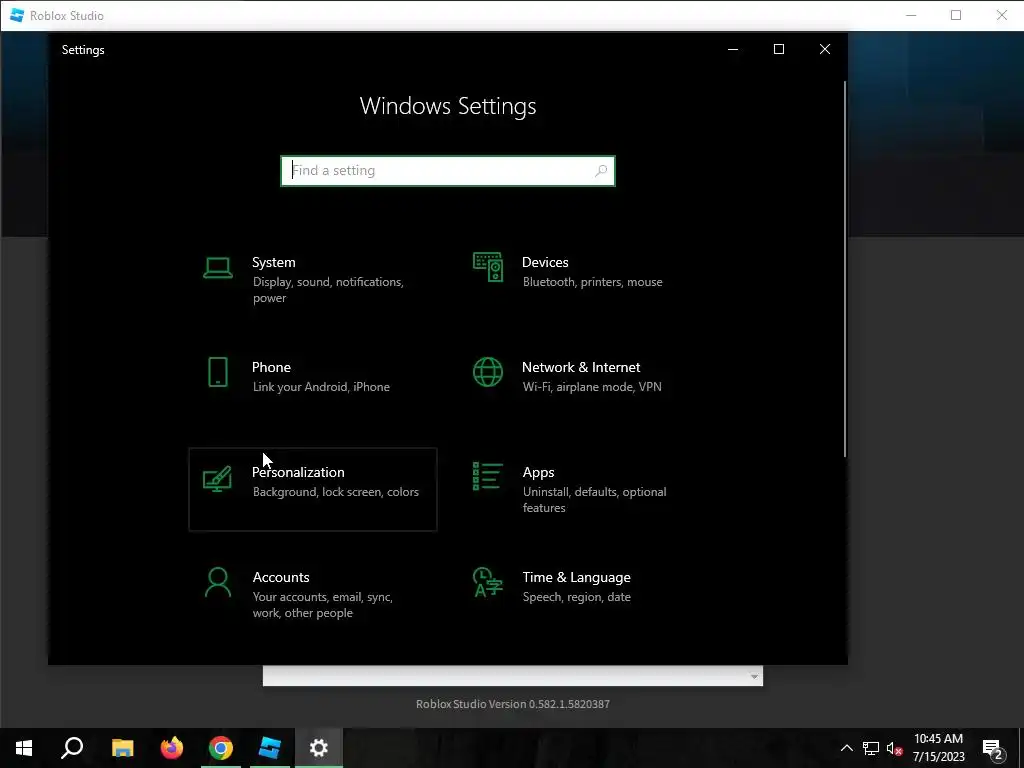Maximize the Roblox Studio window
The width and height of the screenshot is (1024, 768).
(956, 15)
